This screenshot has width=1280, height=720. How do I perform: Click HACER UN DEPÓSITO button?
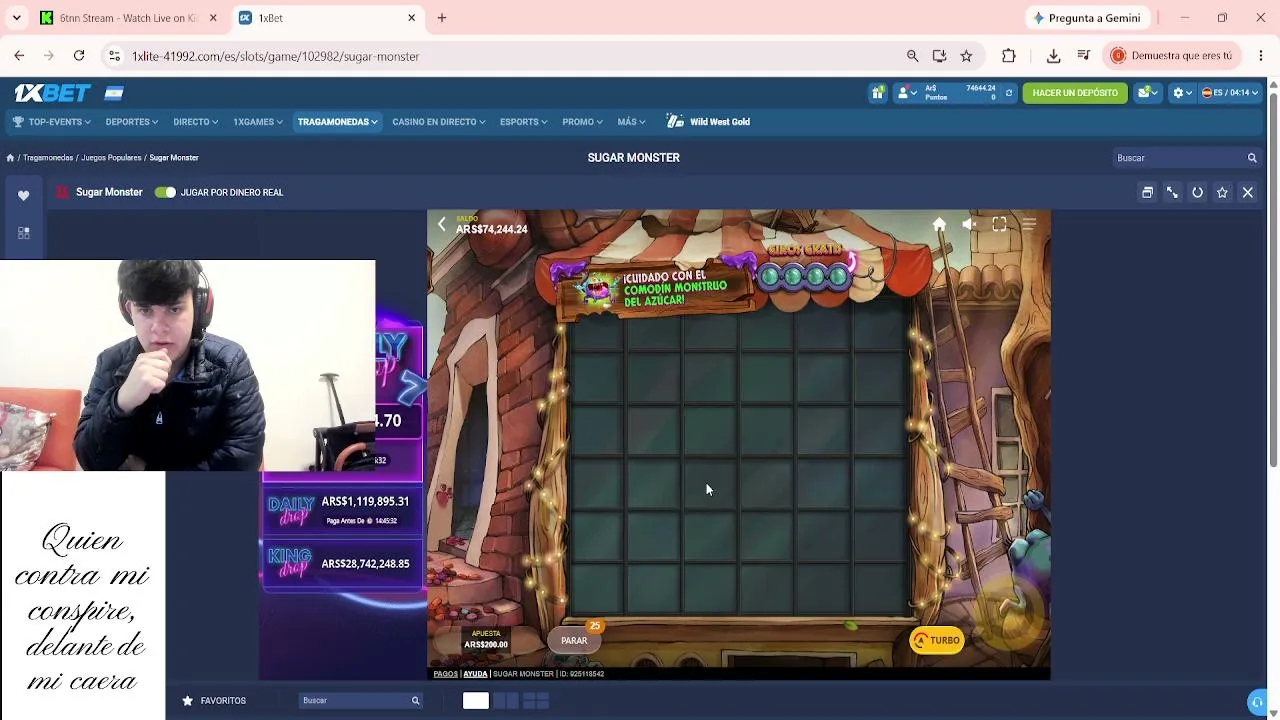(x=1075, y=93)
